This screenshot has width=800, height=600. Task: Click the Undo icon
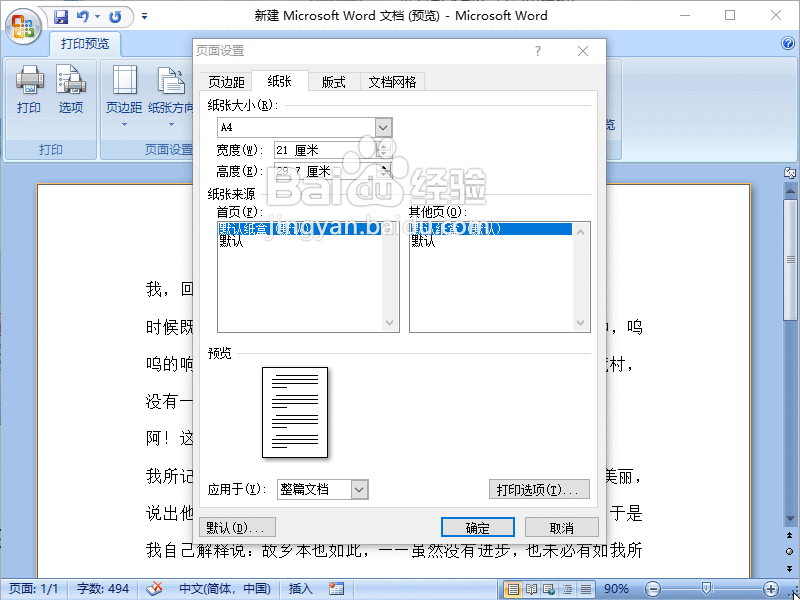(85, 15)
